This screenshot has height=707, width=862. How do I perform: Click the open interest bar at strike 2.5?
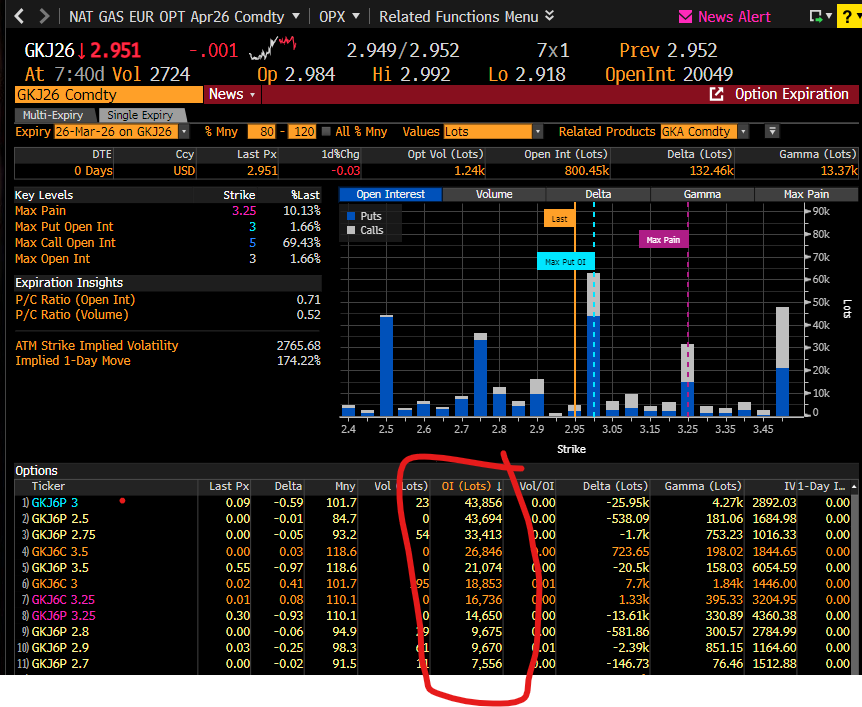point(386,366)
